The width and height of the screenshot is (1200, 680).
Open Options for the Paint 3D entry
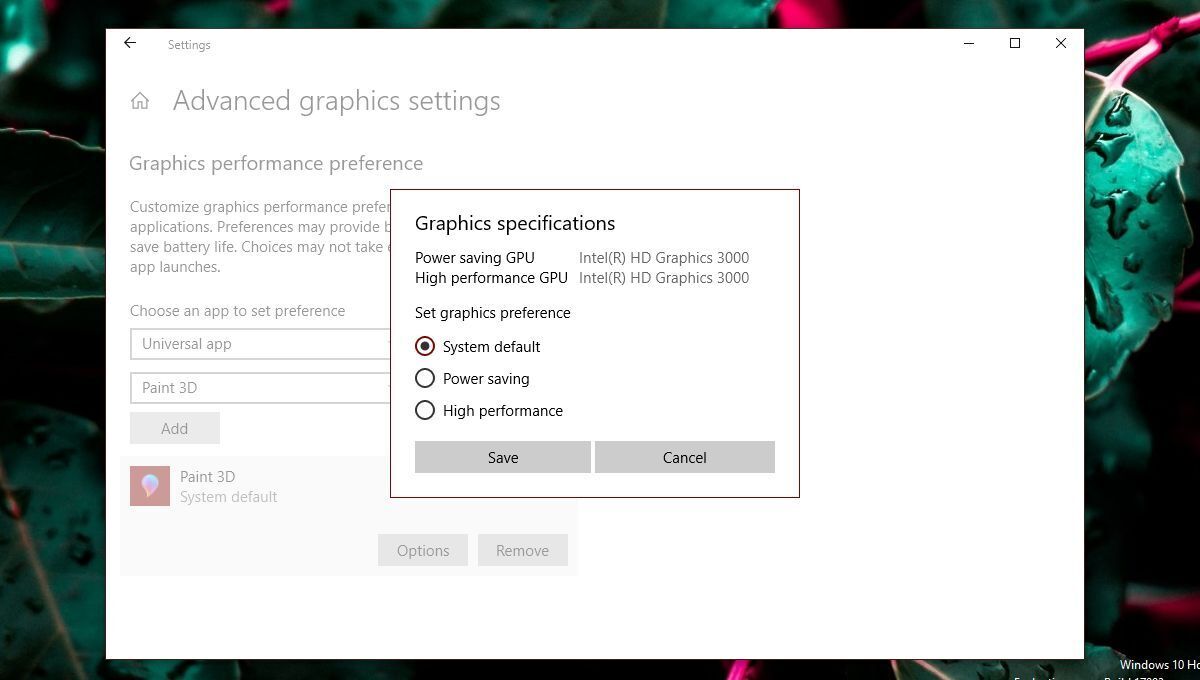422,550
